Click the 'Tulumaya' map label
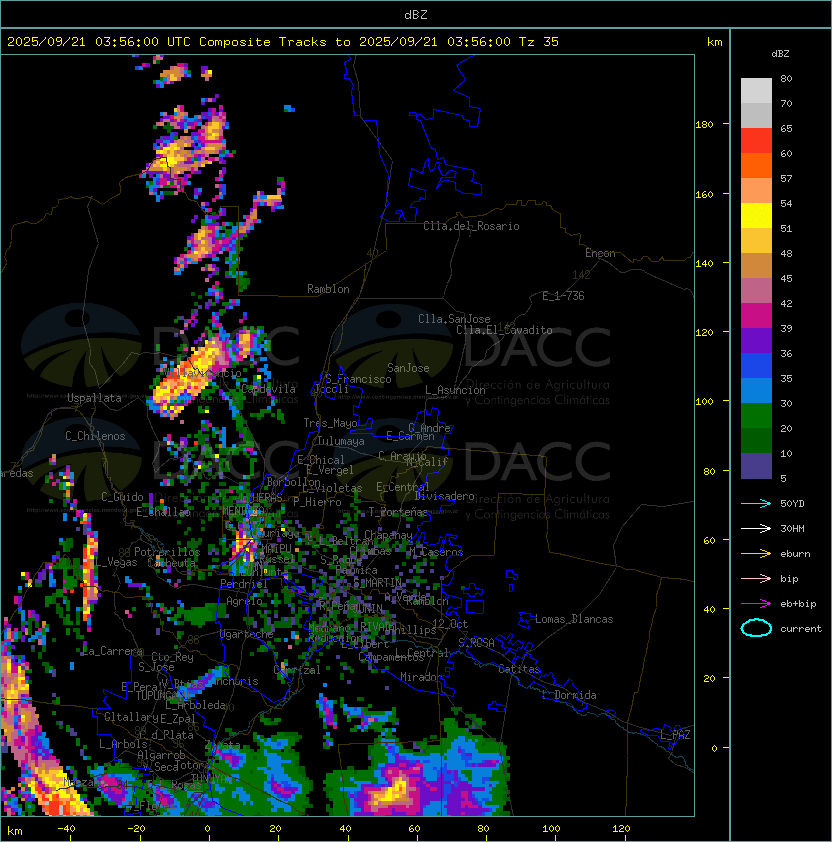 [341, 441]
